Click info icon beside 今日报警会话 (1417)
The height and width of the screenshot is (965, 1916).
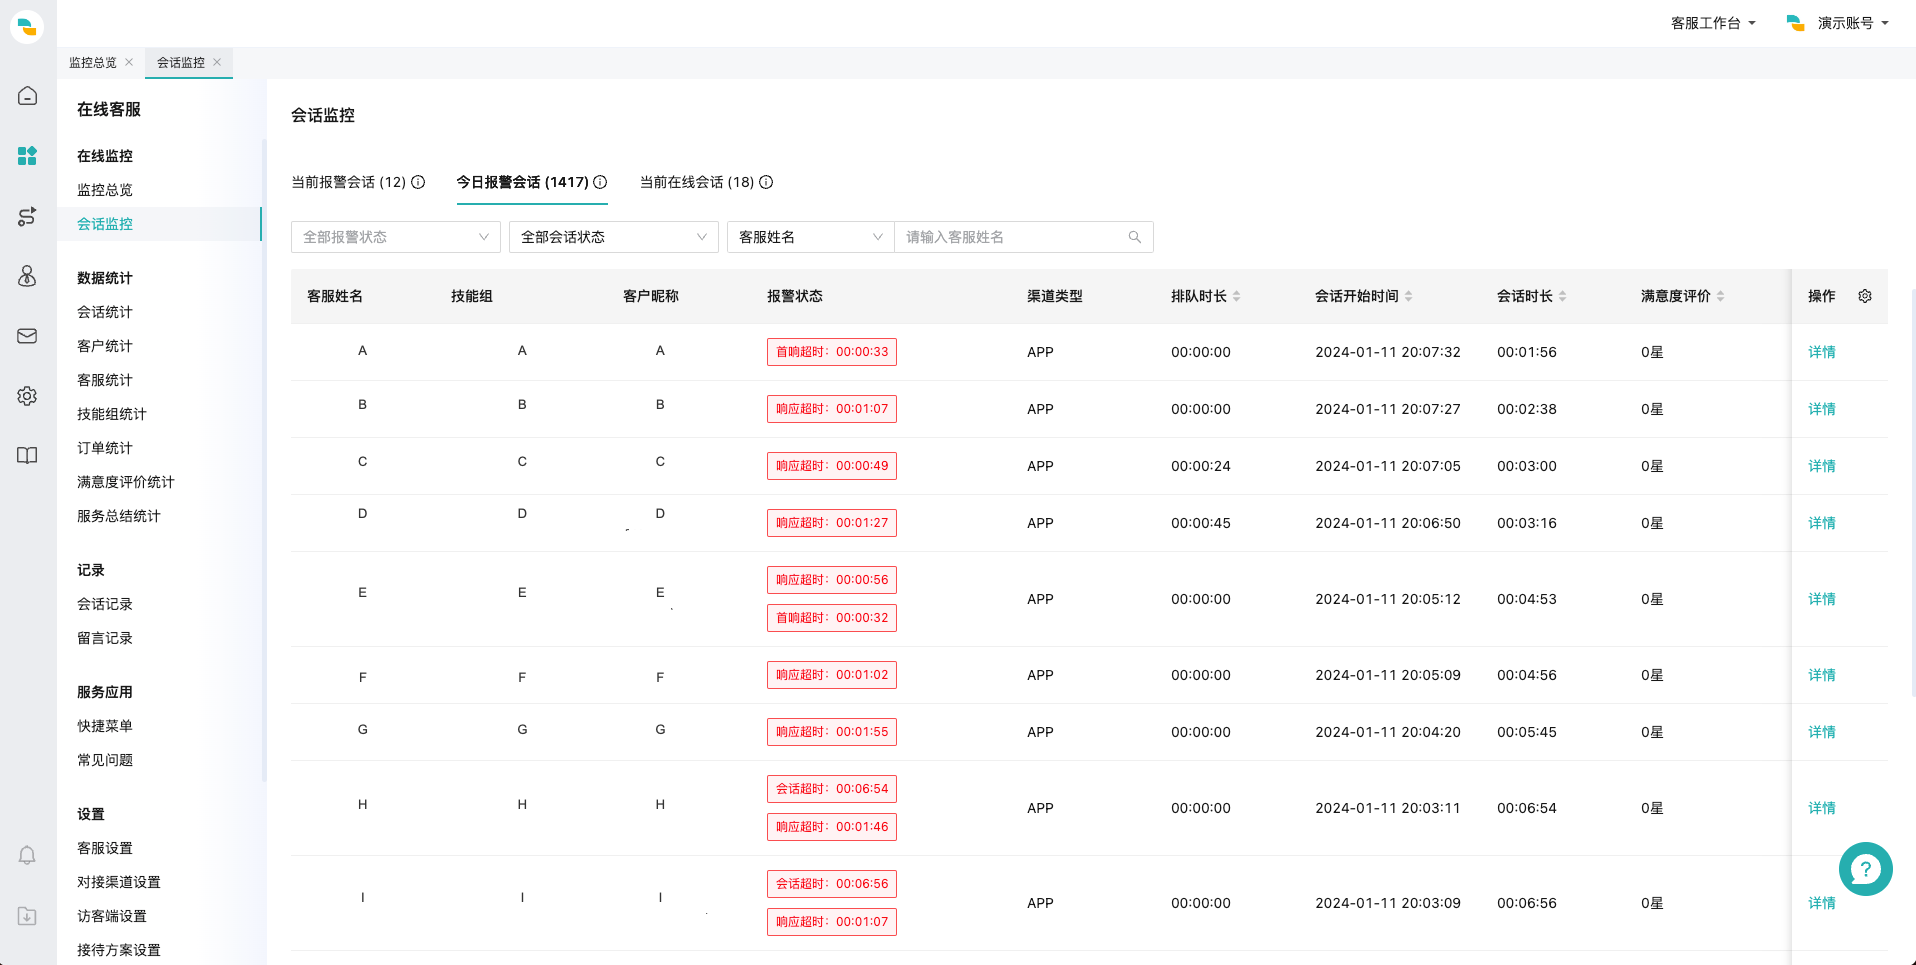(x=600, y=182)
